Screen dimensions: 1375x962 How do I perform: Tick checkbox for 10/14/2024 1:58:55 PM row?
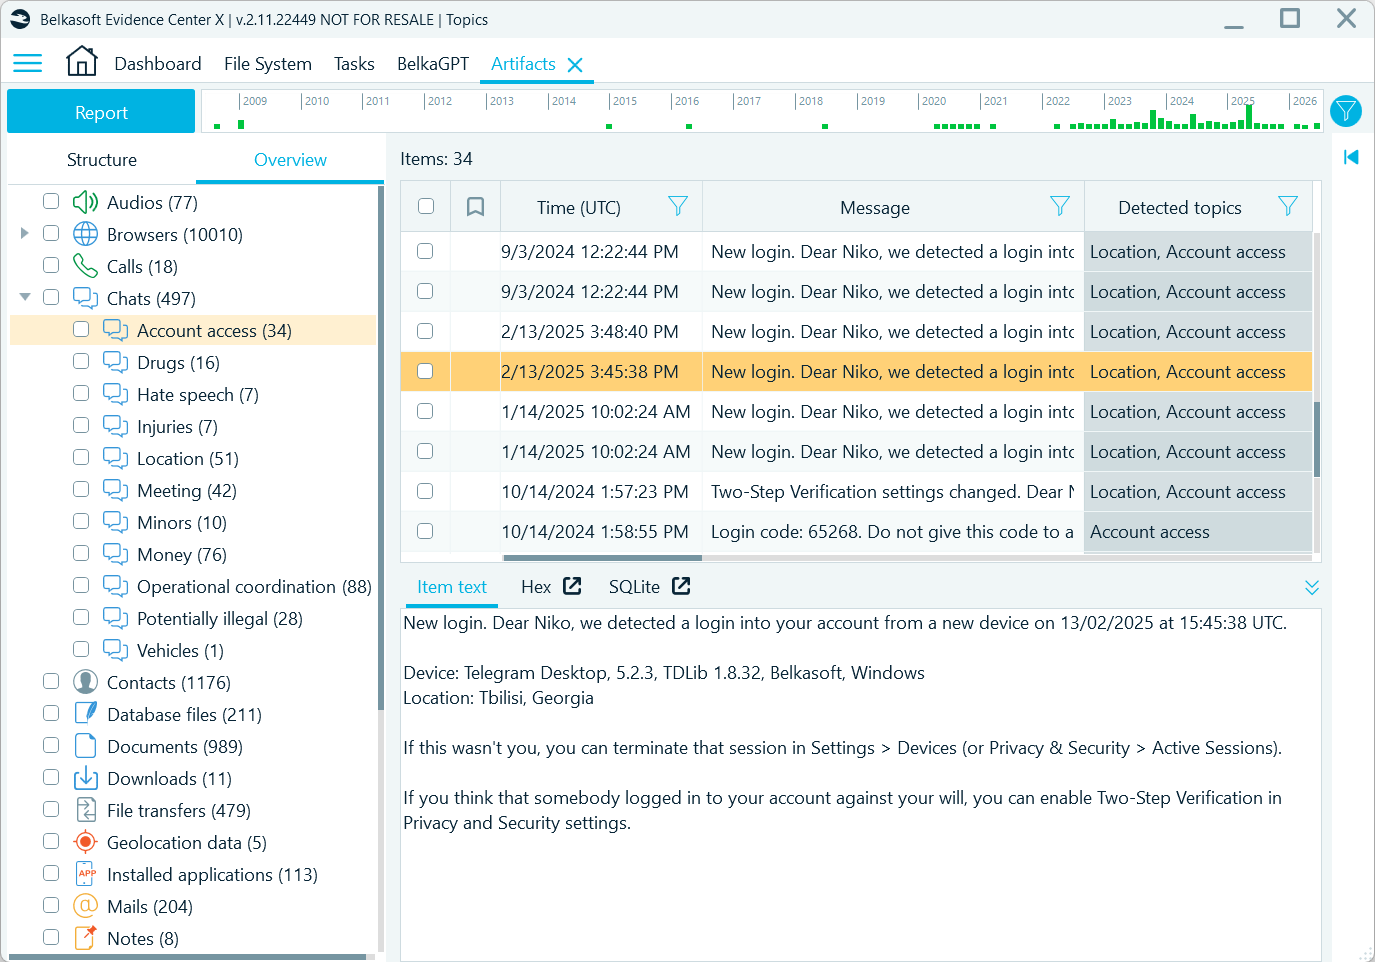425,531
